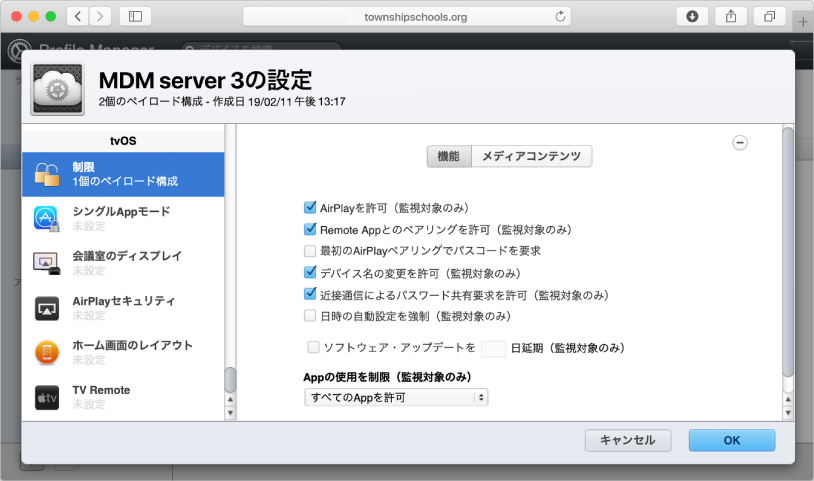This screenshot has width=814, height=481.
Task: Click the settings pane scrollbar down arrow
Action: point(788,414)
